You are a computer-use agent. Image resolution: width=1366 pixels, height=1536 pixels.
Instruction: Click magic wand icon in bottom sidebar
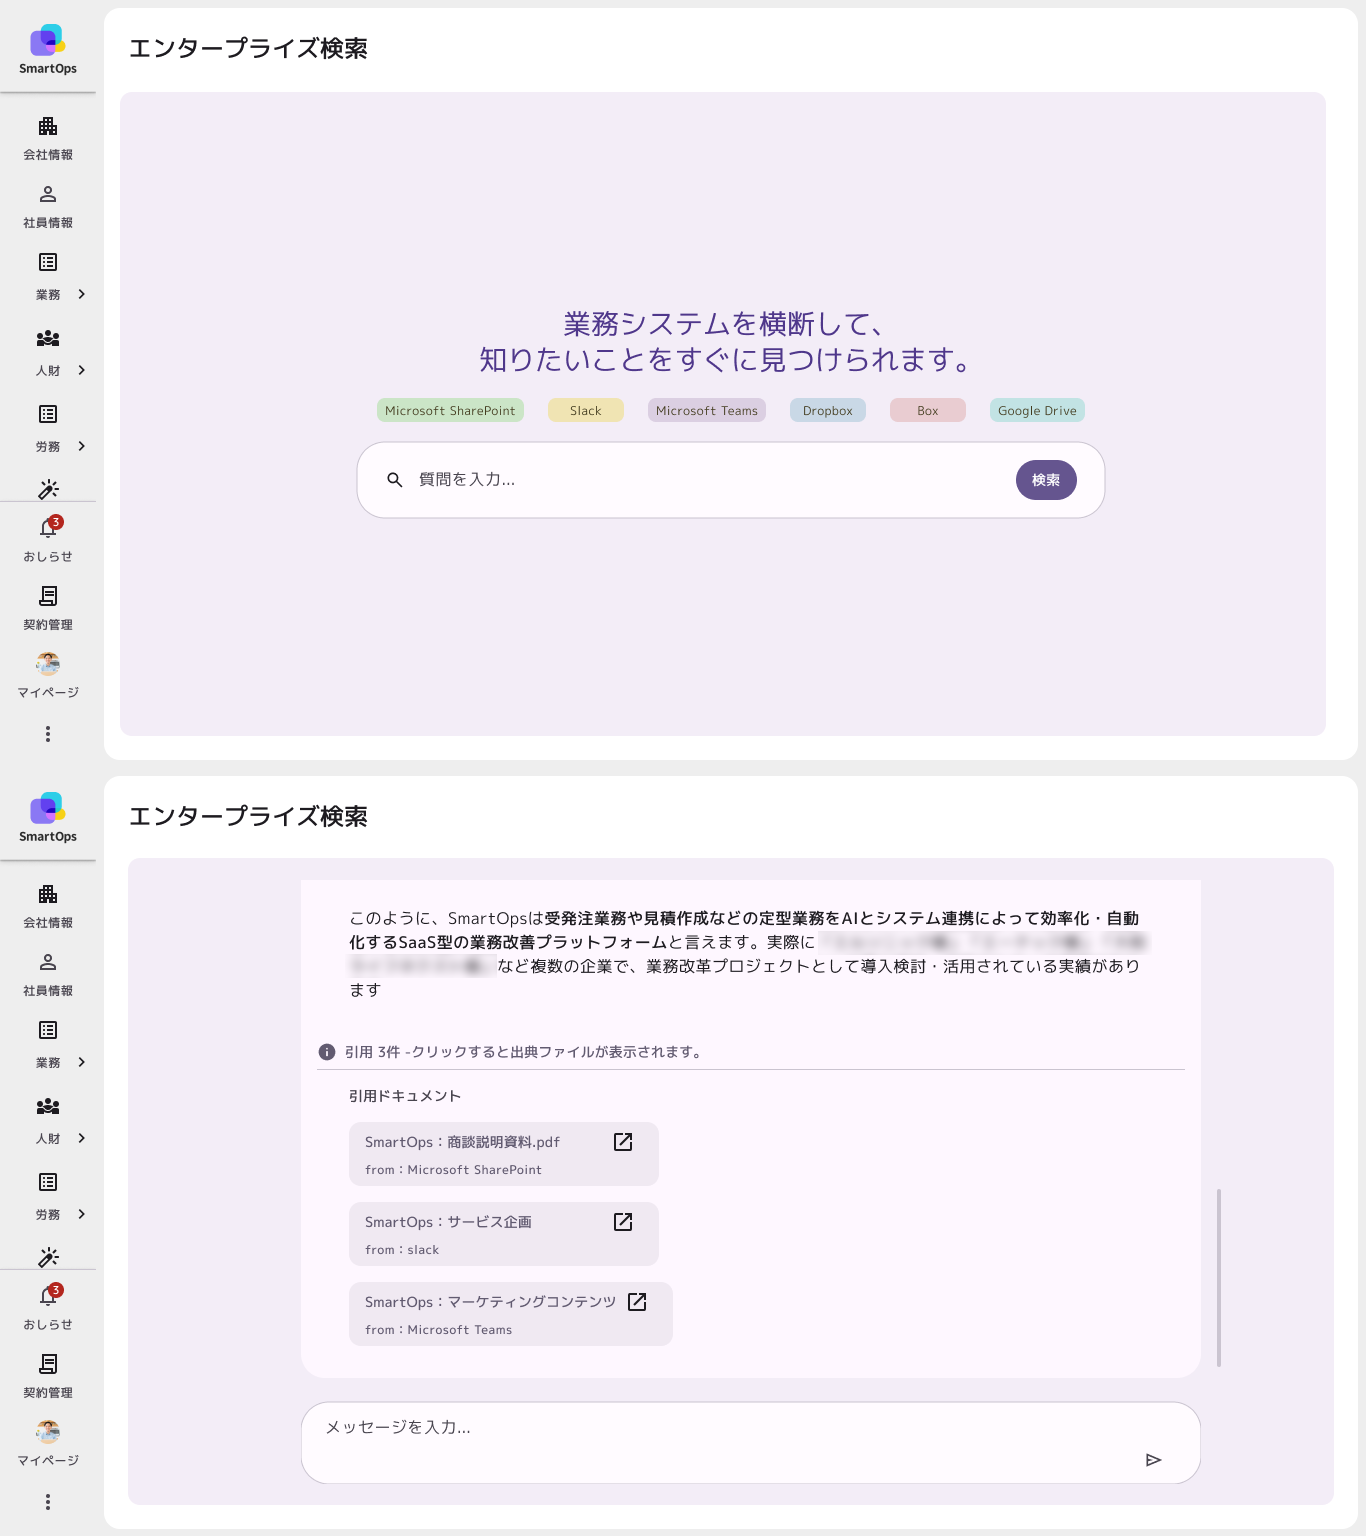[48, 1257]
